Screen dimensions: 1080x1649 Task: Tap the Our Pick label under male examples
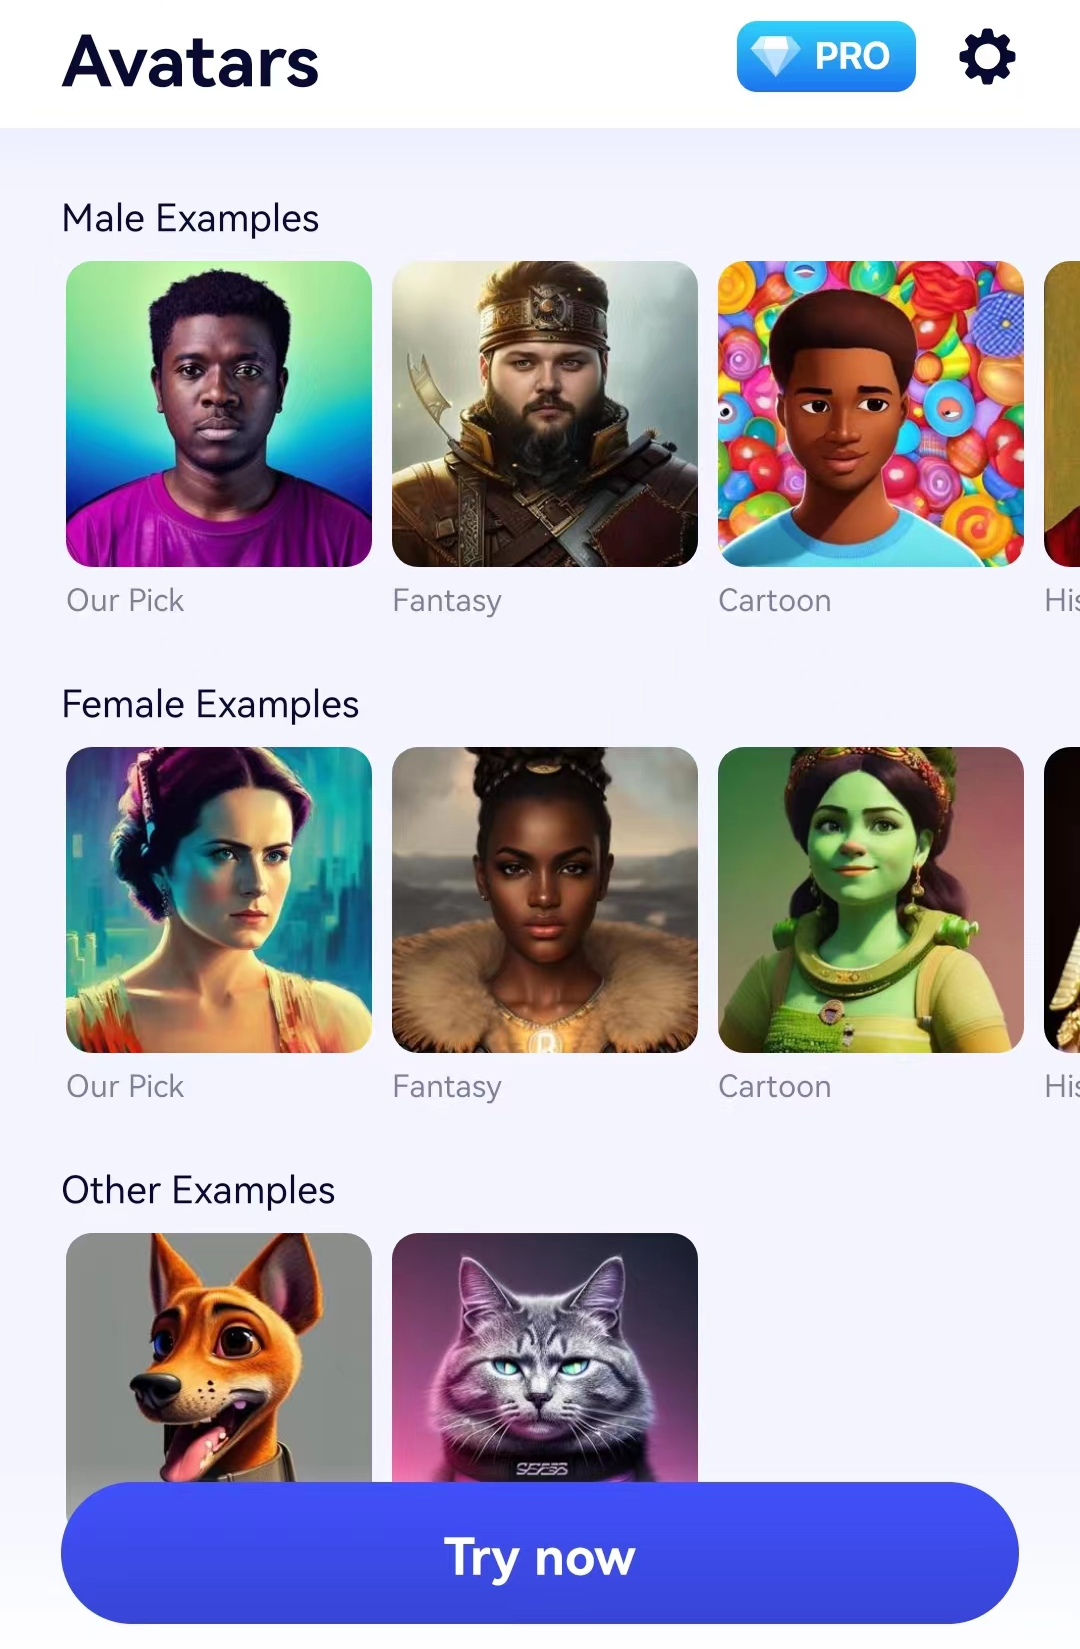[x=125, y=601]
